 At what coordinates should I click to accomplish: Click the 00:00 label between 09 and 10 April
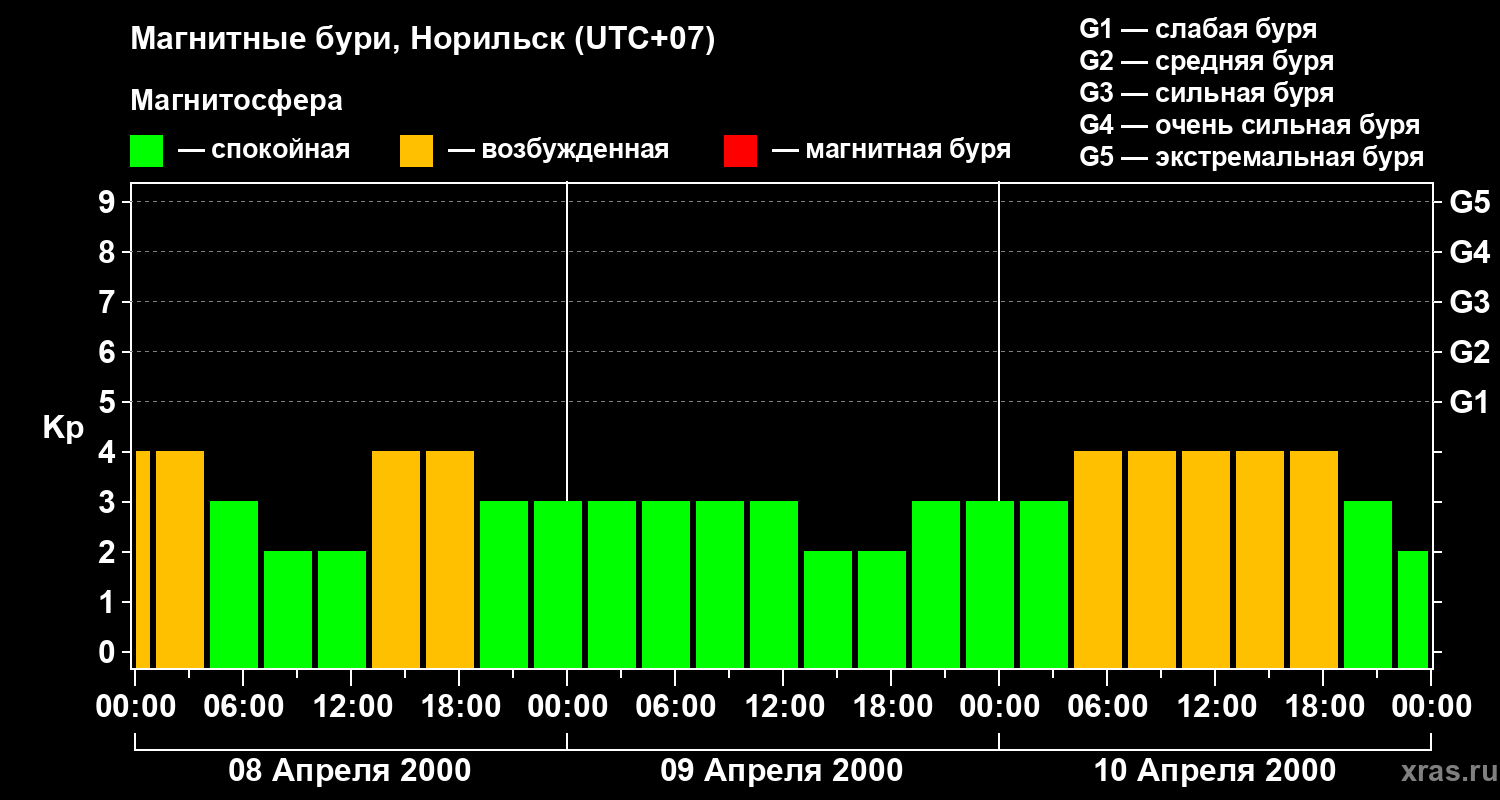pyautogui.click(x=999, y=706)
